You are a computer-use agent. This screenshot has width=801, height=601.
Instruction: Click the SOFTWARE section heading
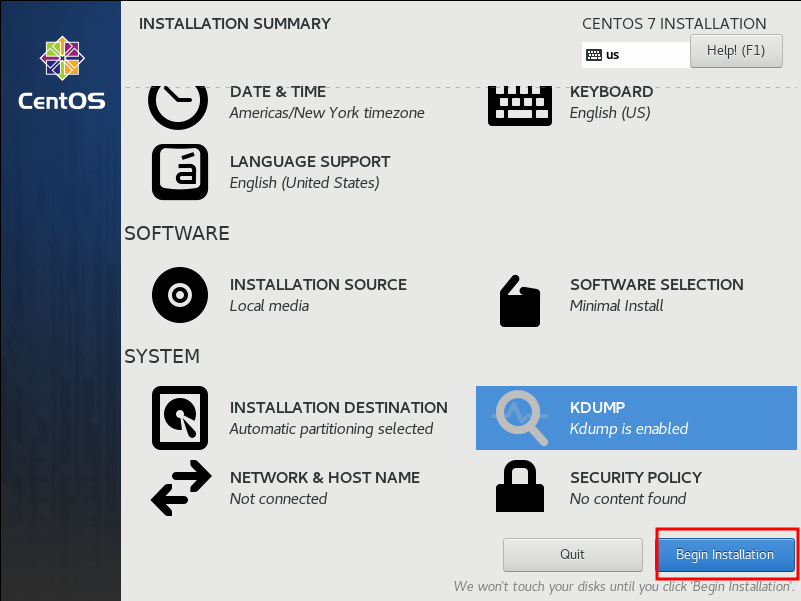coord(177,234)
